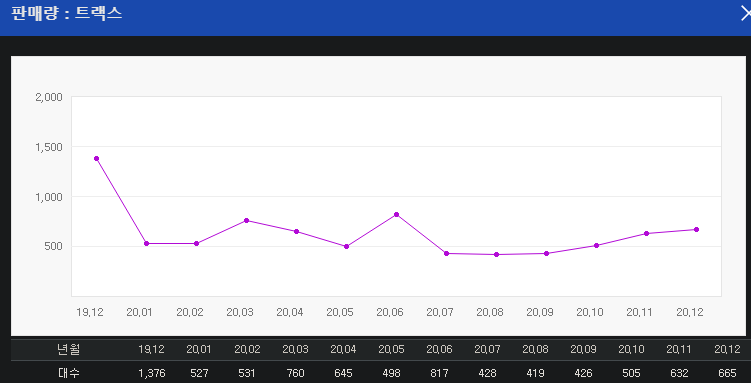Click the 2,000 y-axis label
751x383 pixels.
(x=49, y=97)
